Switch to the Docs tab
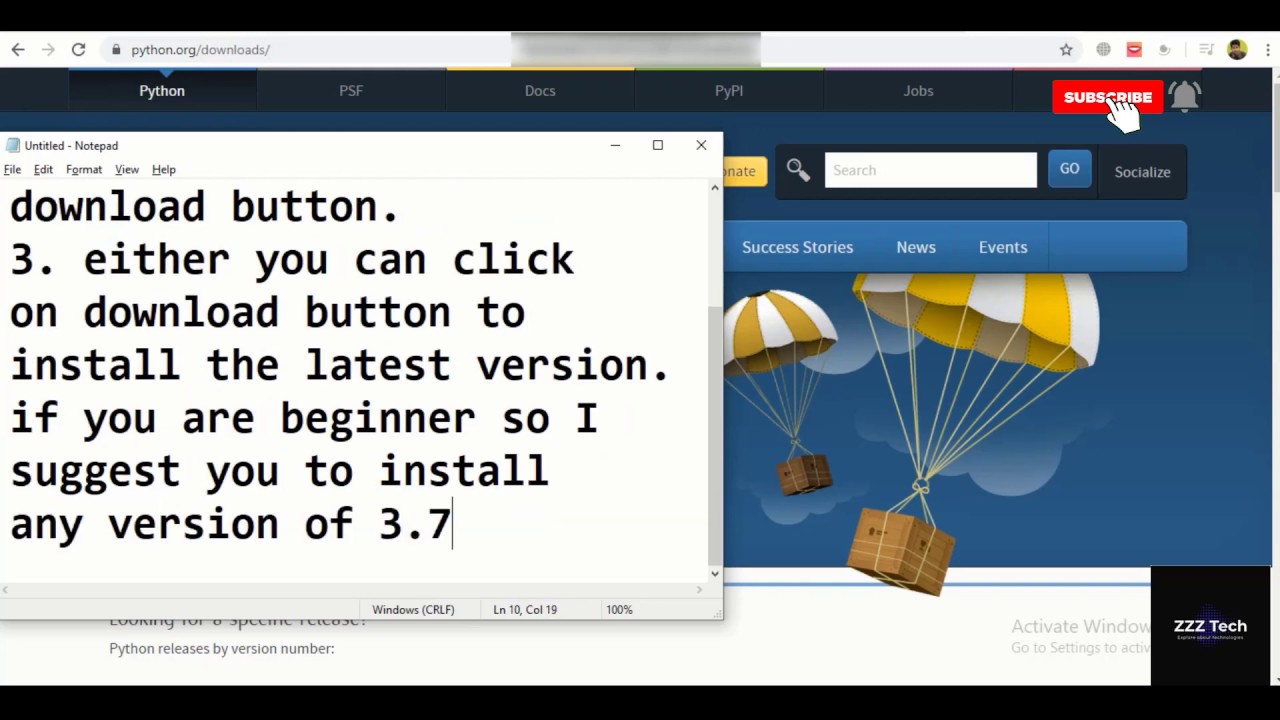Image resolution: width=1280 pixels, height=720 pixels. (540, 91)
